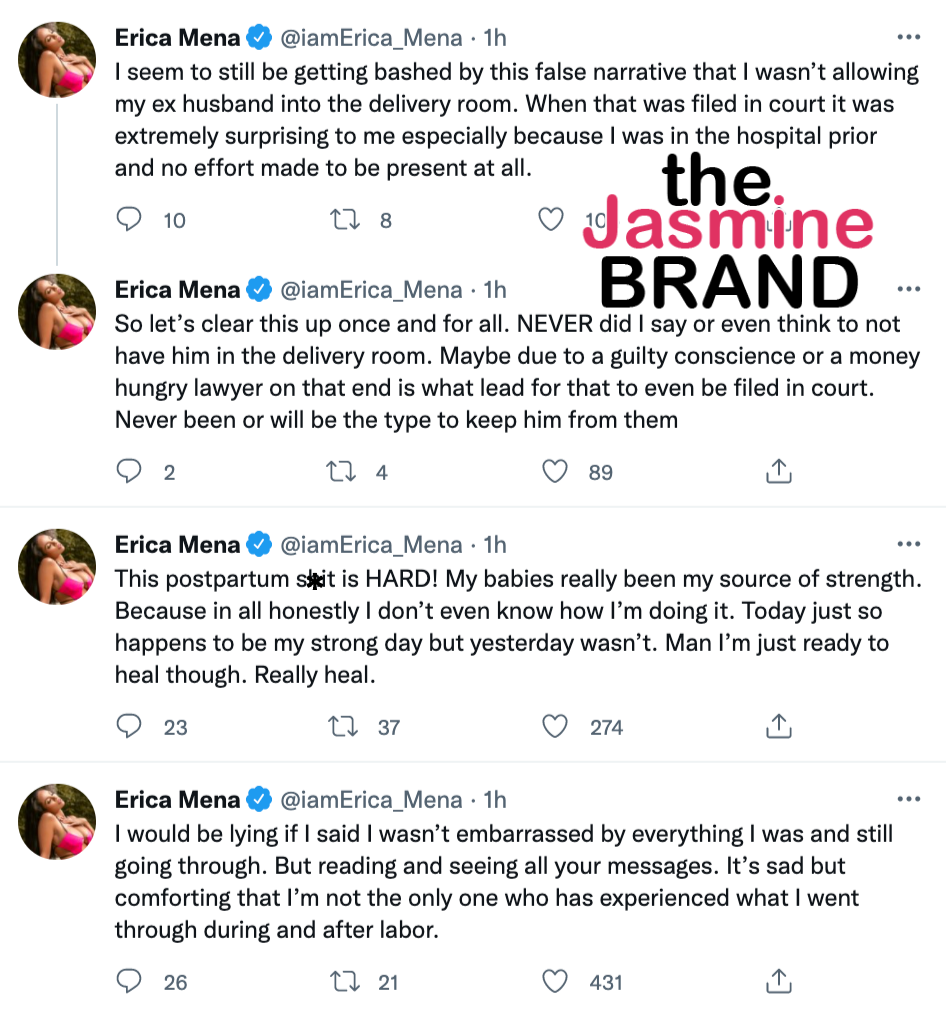
Task: Click the profile avatar on the postpartum tweet
Action: pos(58,566)
